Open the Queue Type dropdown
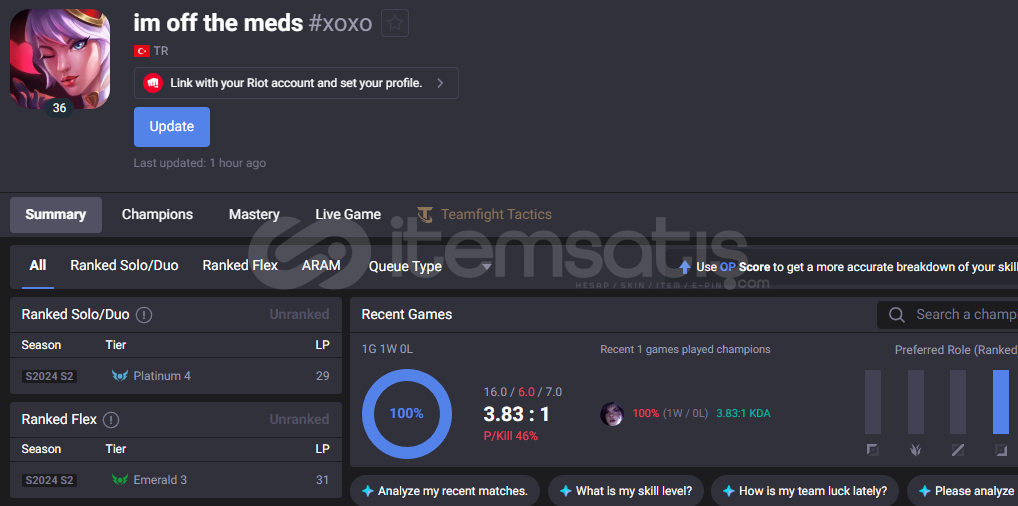Image resolution: width=1018 pixels, height=506 pixels. [x=430, y=266]
